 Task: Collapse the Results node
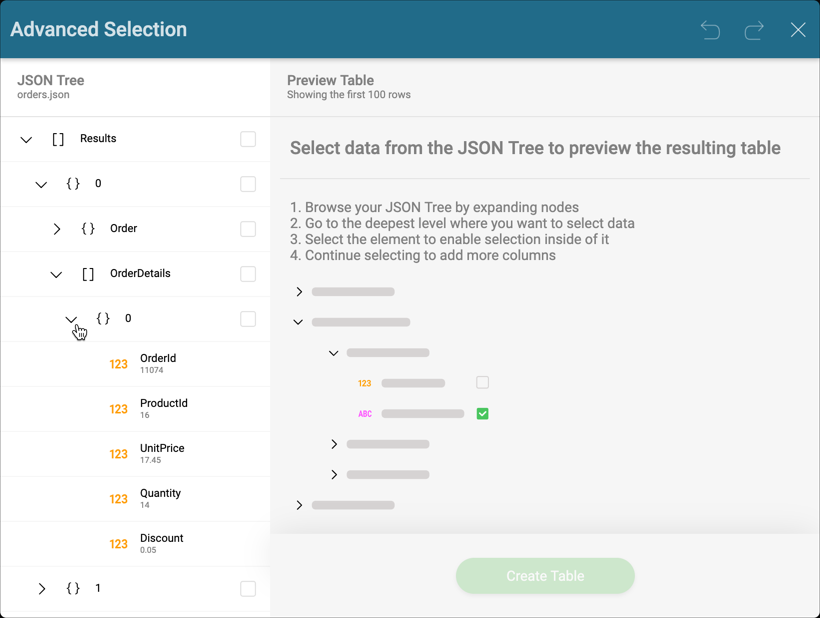tap(26, 140)
